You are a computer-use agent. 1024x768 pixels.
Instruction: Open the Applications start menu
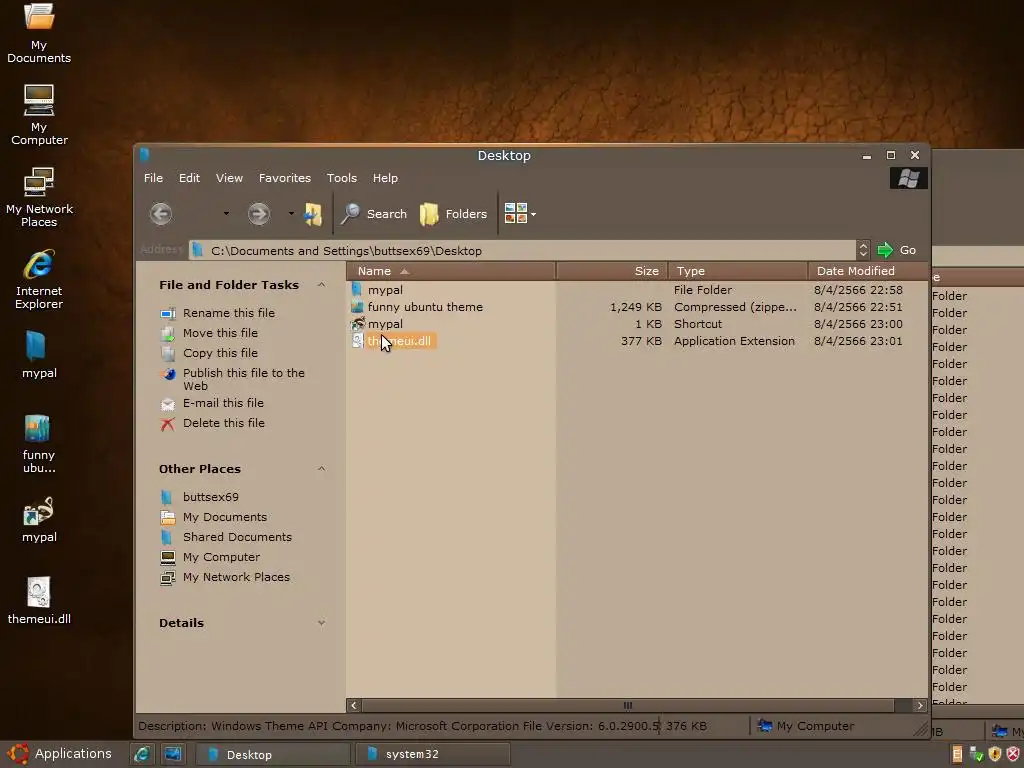(x=60, y=754)
